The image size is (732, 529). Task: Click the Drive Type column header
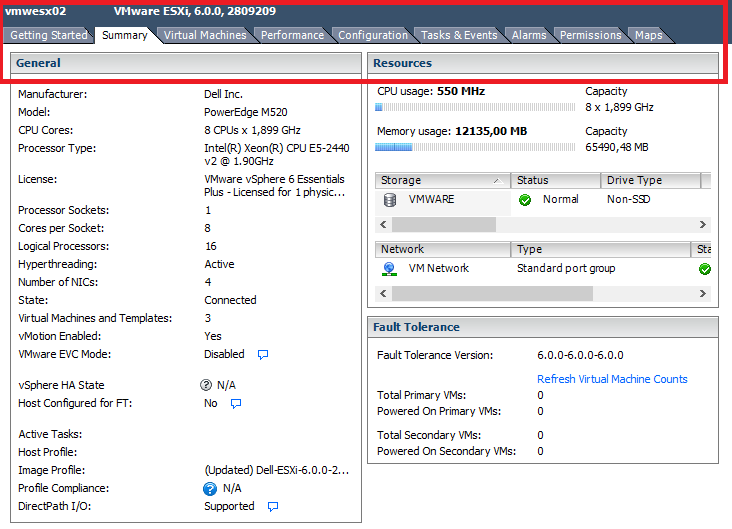click(650, 180)
